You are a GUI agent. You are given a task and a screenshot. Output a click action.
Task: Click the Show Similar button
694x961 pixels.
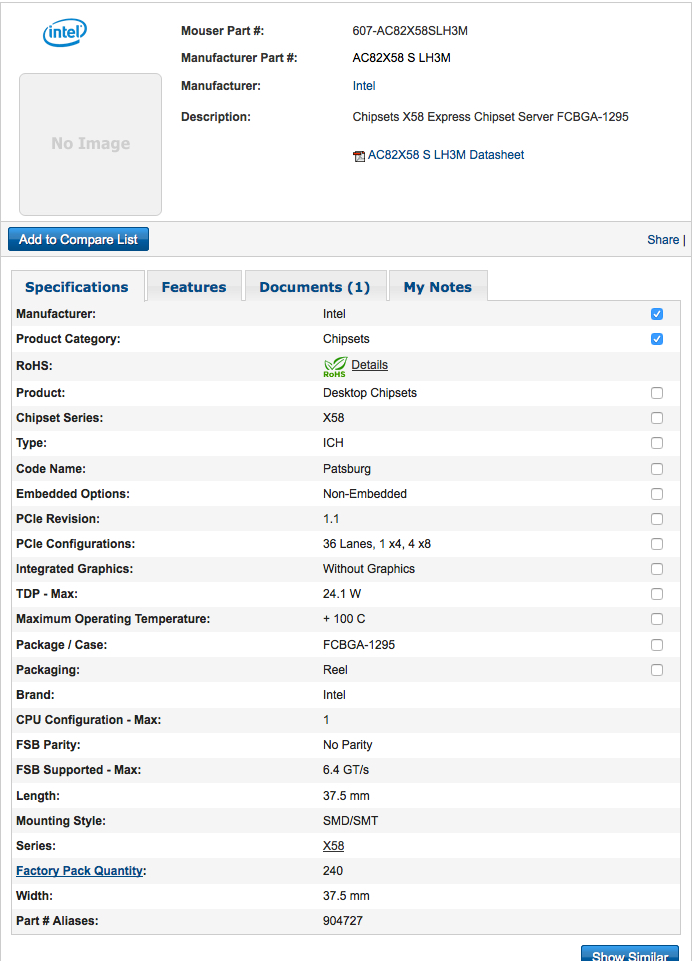(630, 954)
